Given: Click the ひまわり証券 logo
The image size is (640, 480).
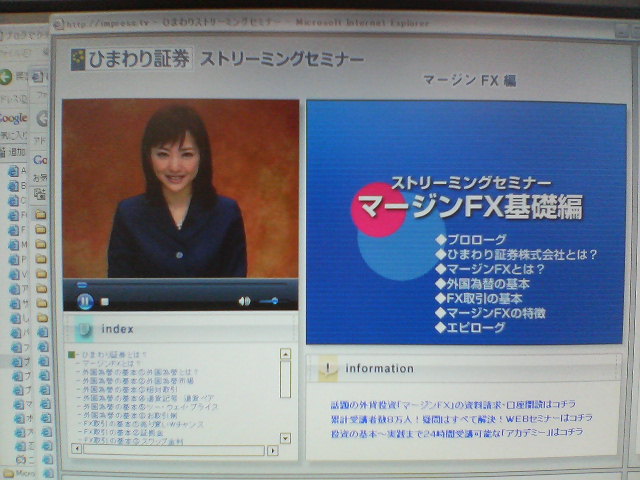Looking at the screenshot, I should coord(131,59).
